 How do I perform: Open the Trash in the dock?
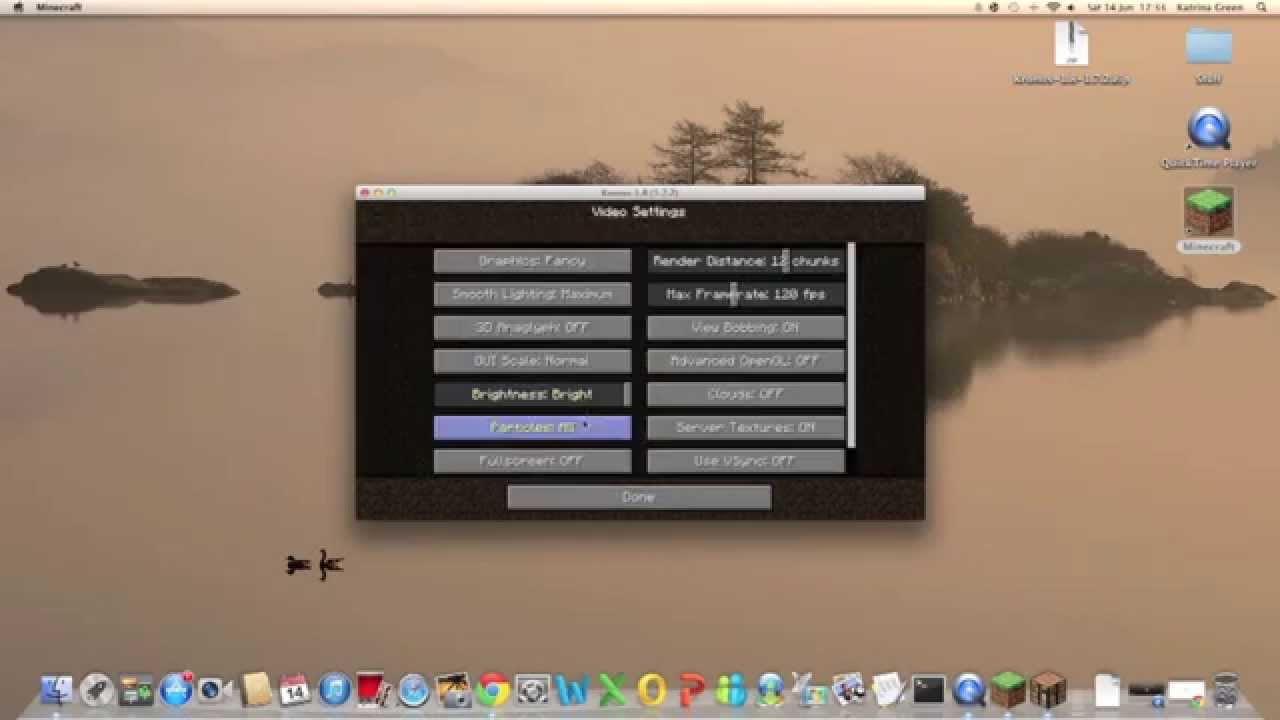coord(1226,690)
